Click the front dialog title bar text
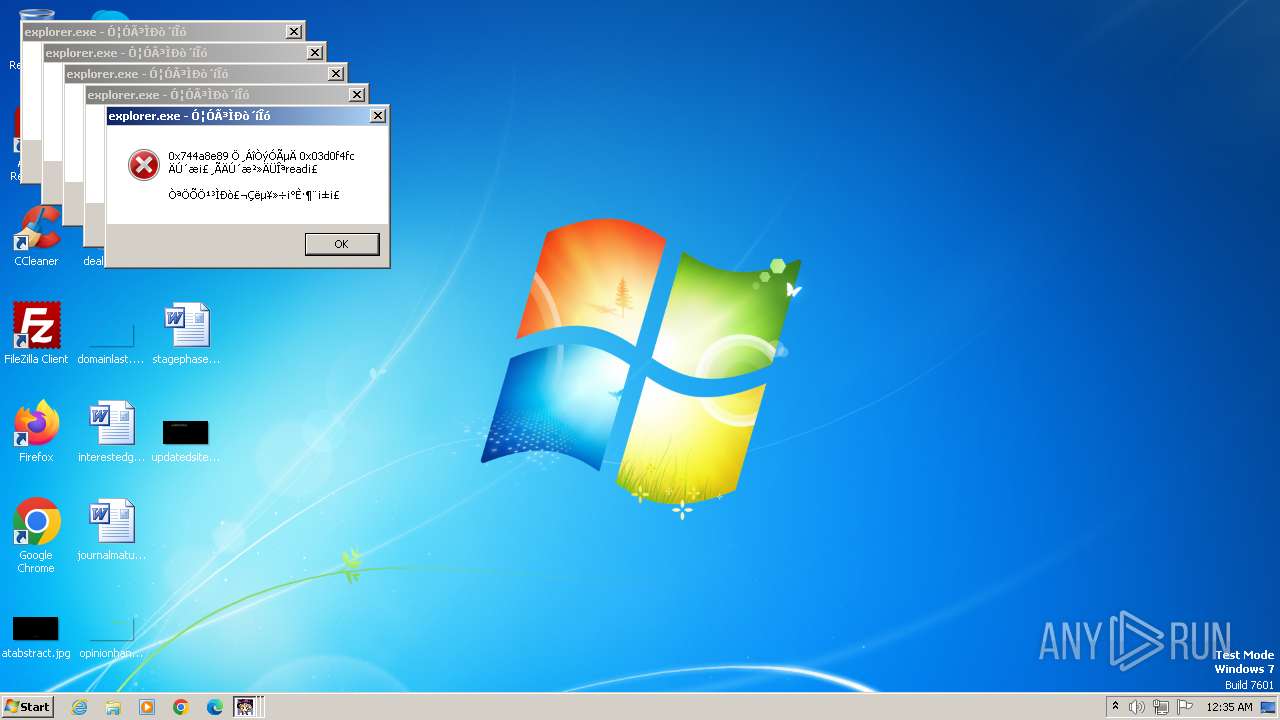Image resolution: width=1280 pixels, height=720 pixels. (189, 116)
